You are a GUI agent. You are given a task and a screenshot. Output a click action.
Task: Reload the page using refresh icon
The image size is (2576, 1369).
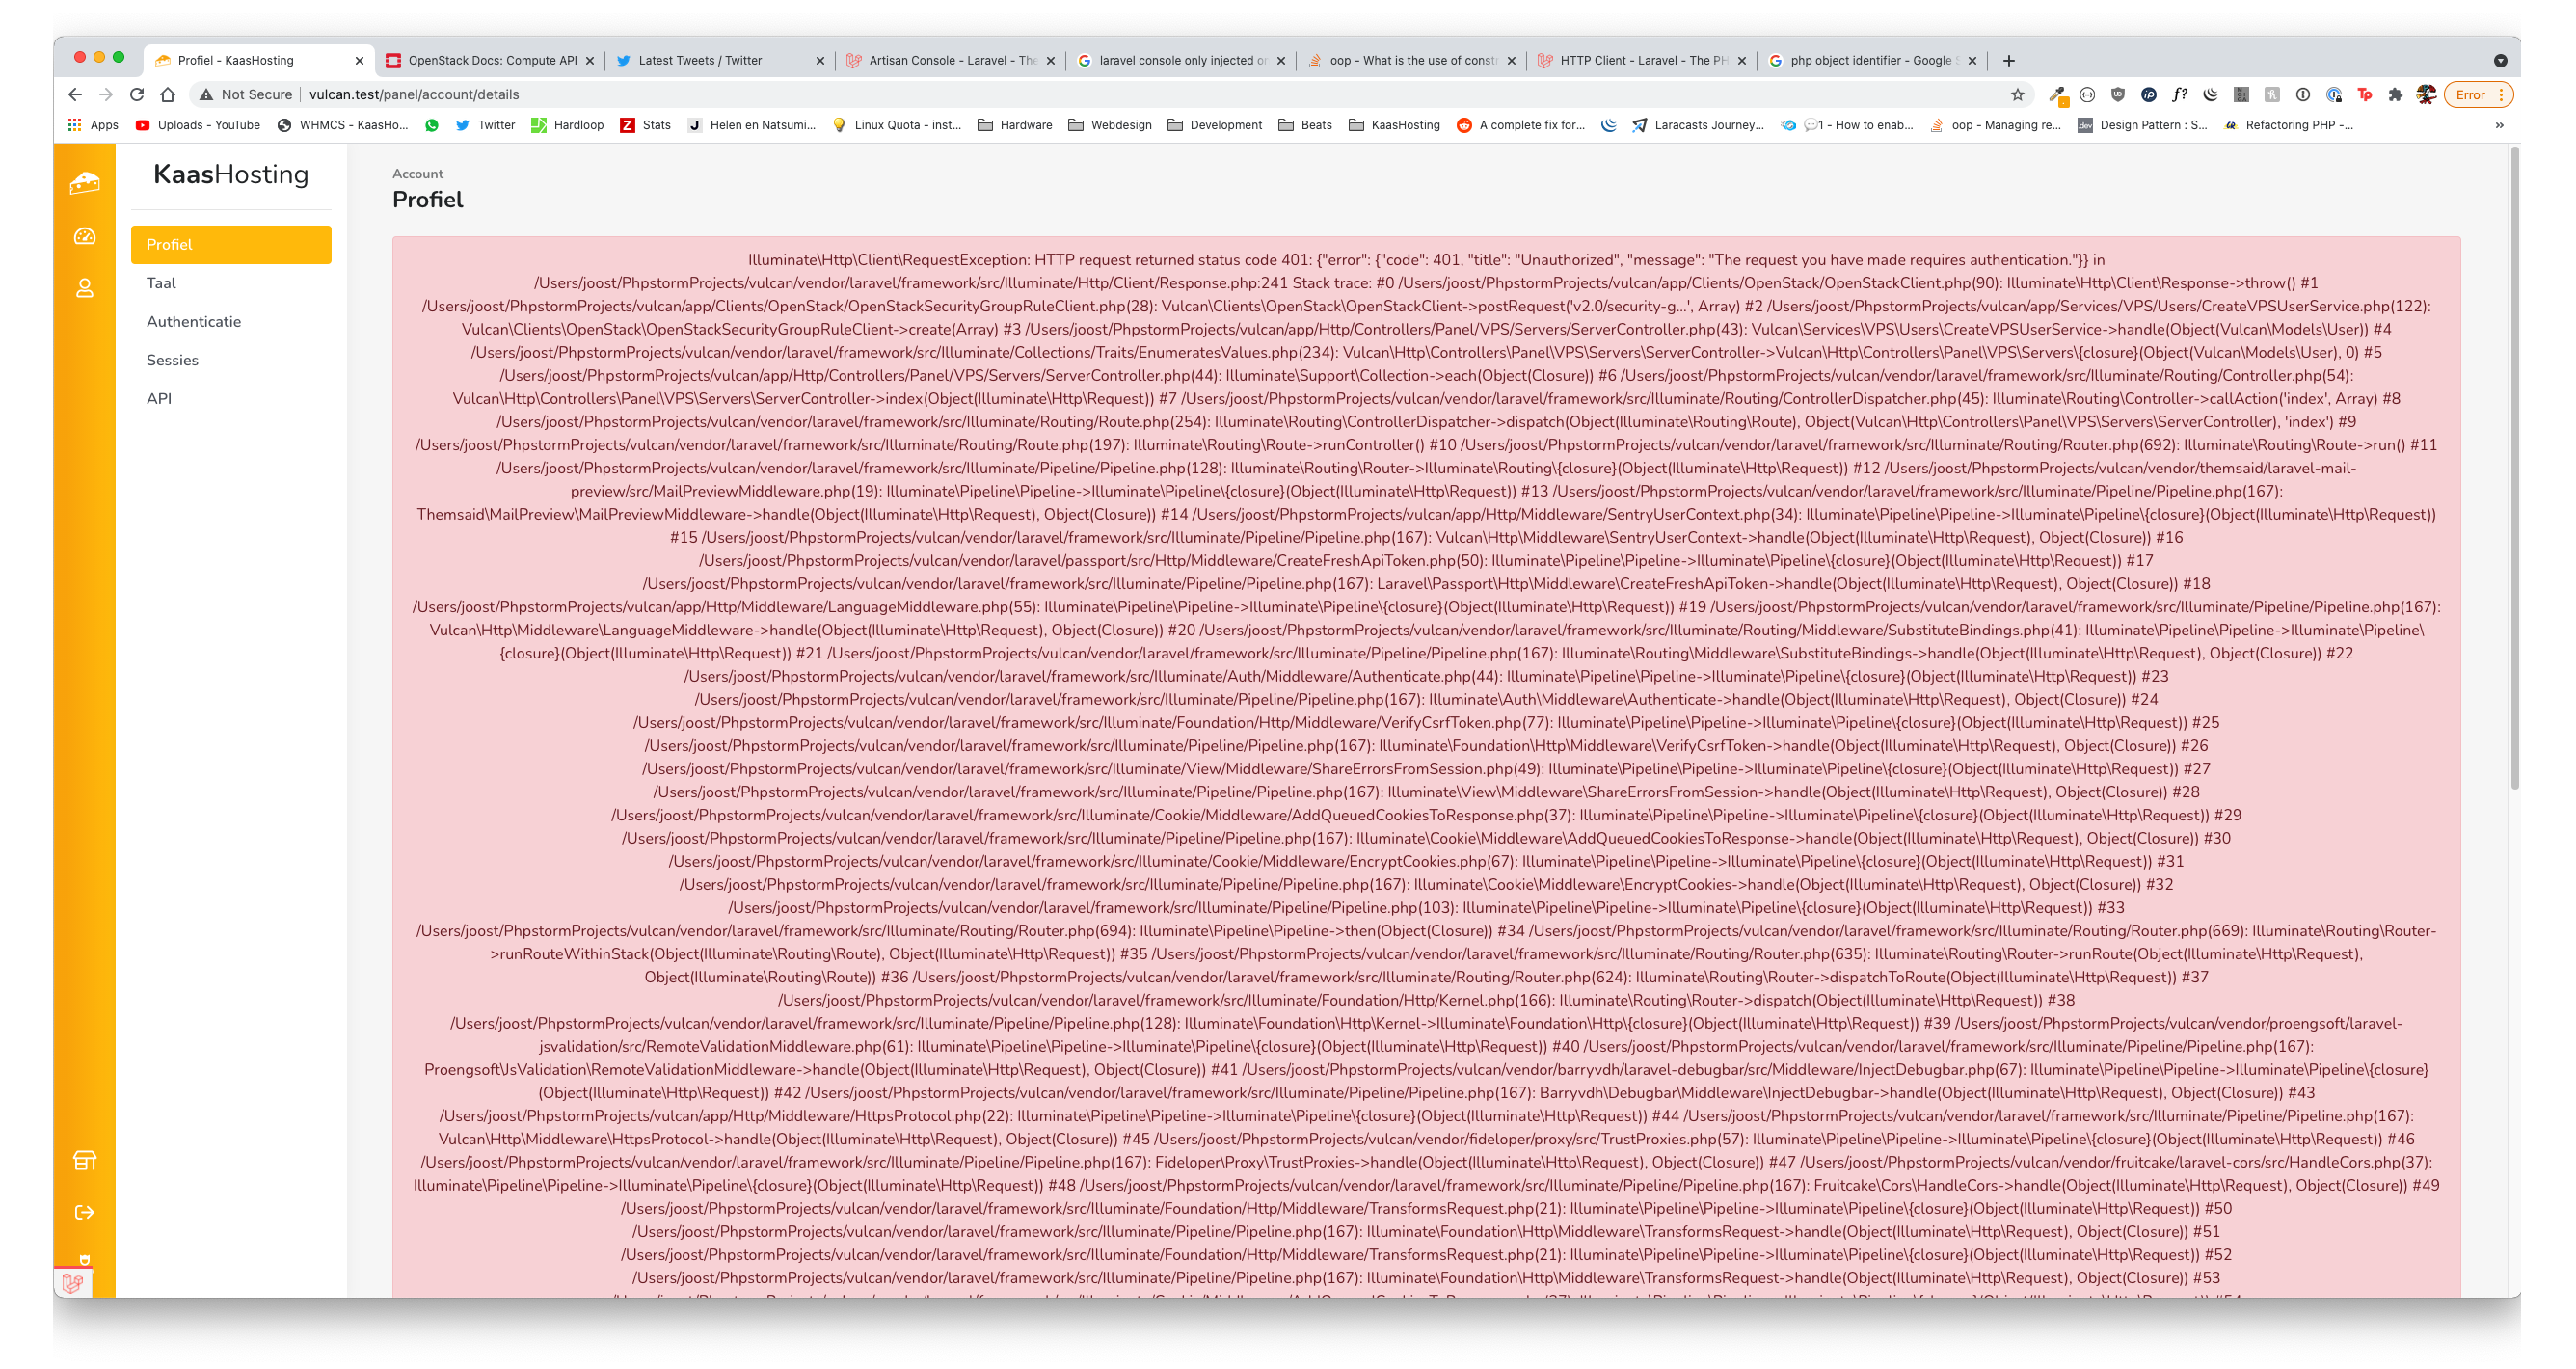(137, 94)
